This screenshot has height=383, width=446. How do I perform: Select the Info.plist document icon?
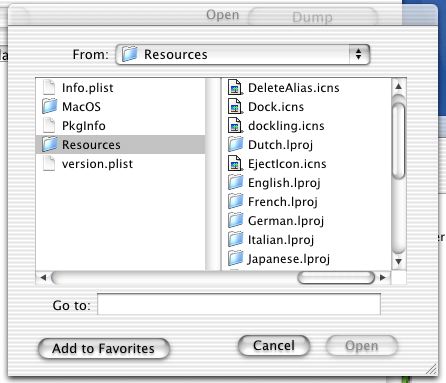(49, 87)
